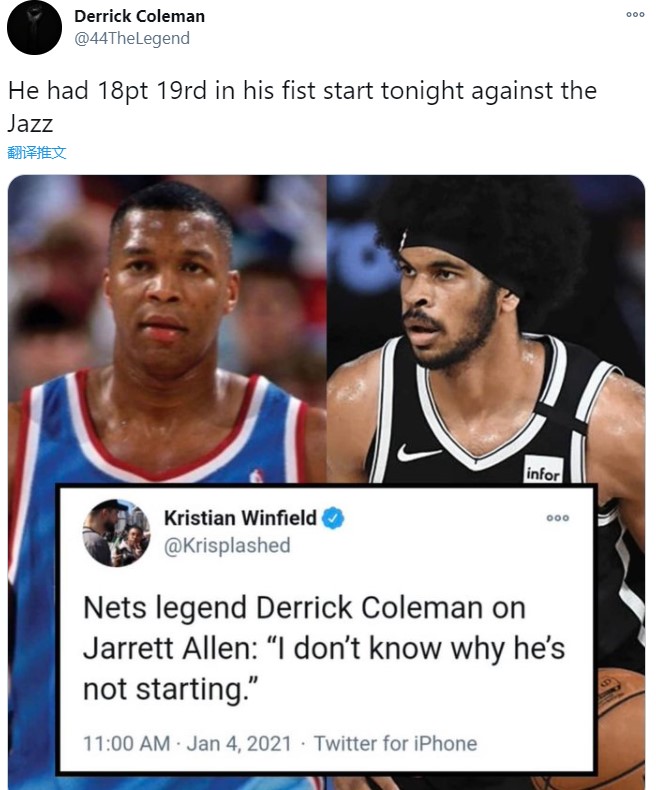This screenshot has height=790, width=656.
Task: Click the Derrick Coleman display name
Action: pos(140,16)
